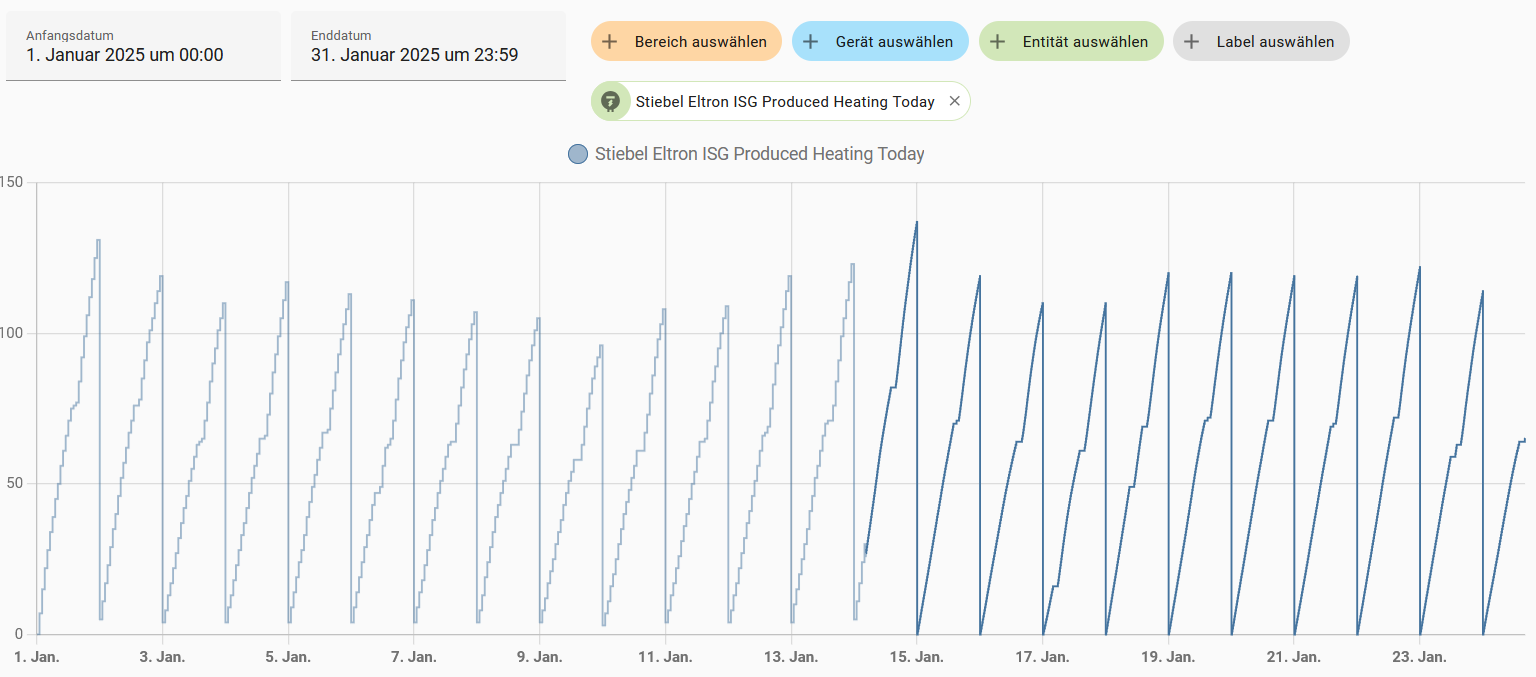Toggle series via legend text Stiebel Eltron ISG

[x=759, y=154]
